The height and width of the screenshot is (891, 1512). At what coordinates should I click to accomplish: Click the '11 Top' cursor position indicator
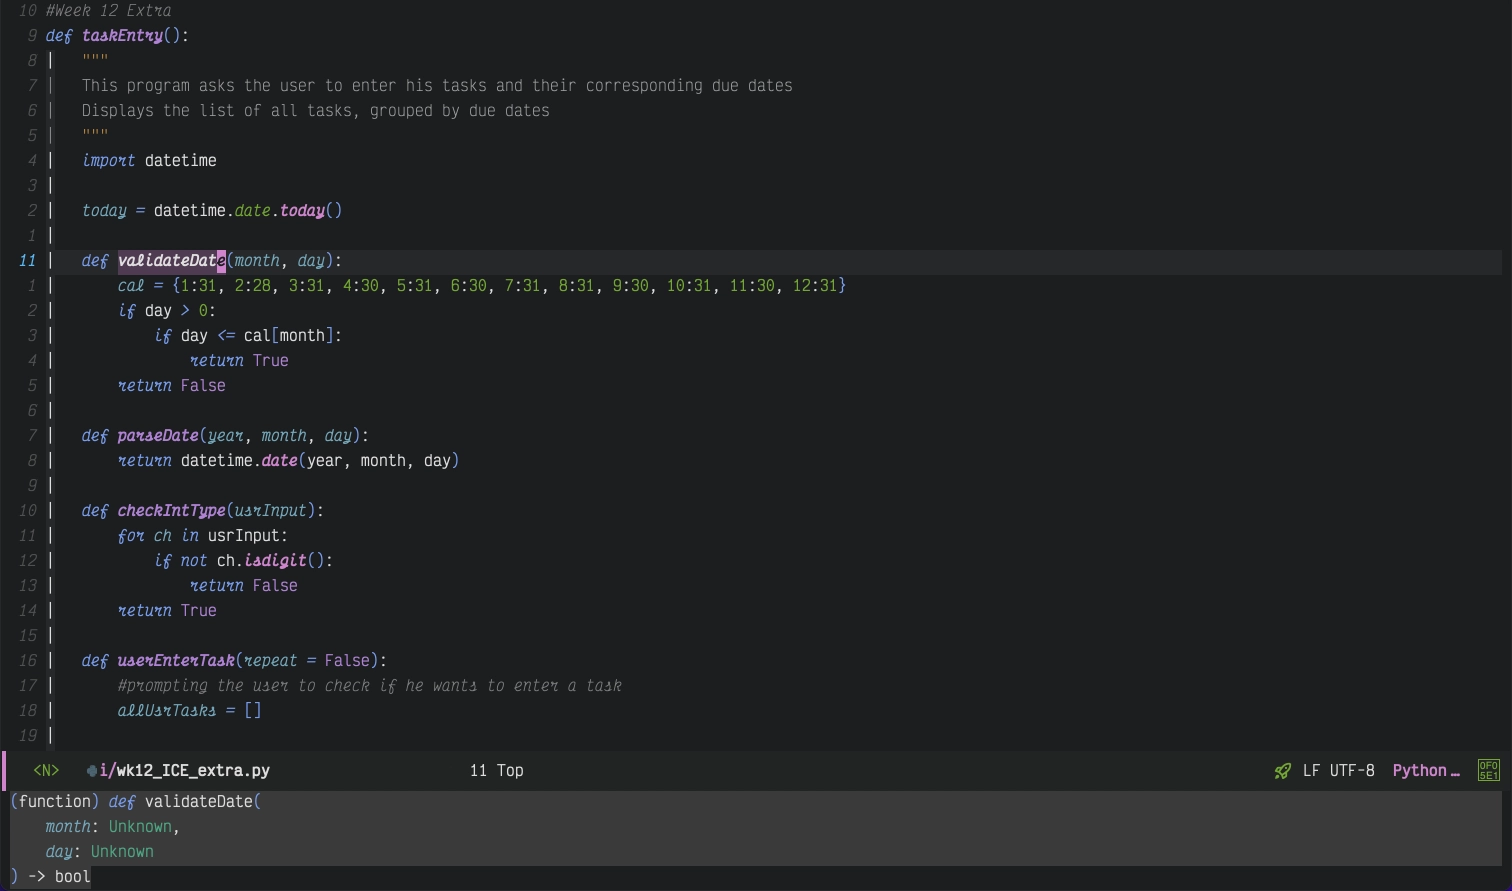tap(496, 770)
